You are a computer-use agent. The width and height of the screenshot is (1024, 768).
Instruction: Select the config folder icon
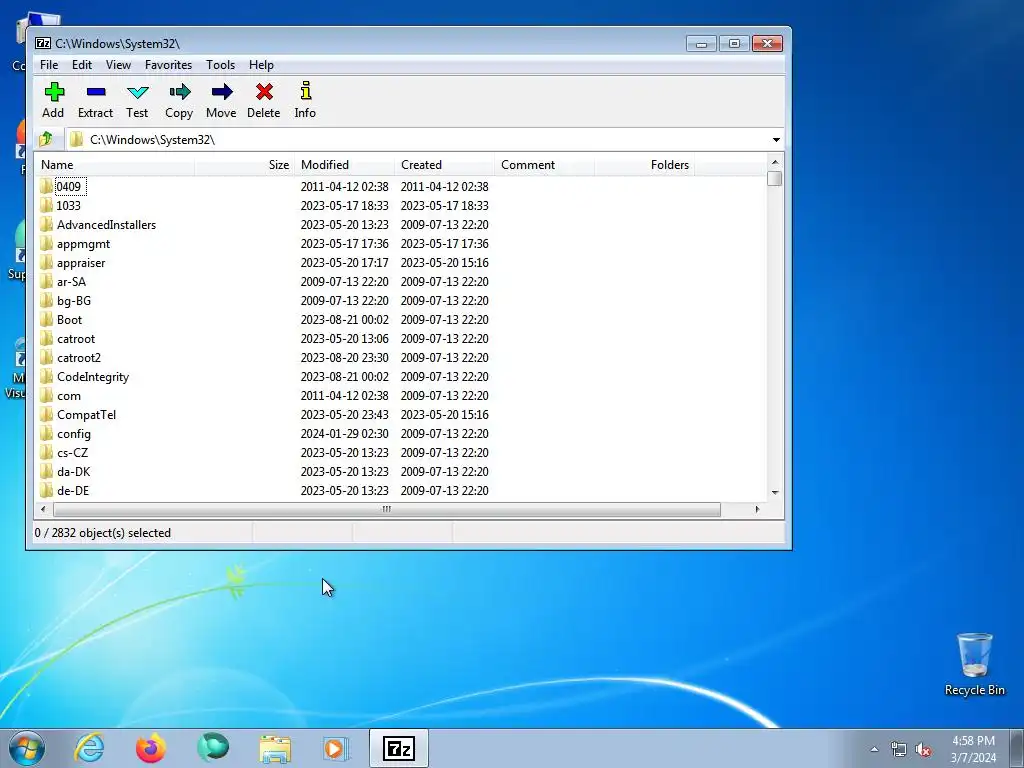[x=46, y=434]
